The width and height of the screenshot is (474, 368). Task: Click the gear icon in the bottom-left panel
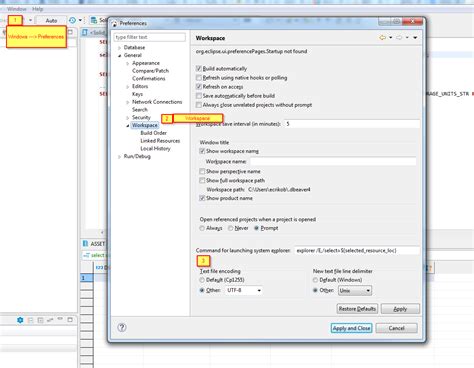click(20, 320)
